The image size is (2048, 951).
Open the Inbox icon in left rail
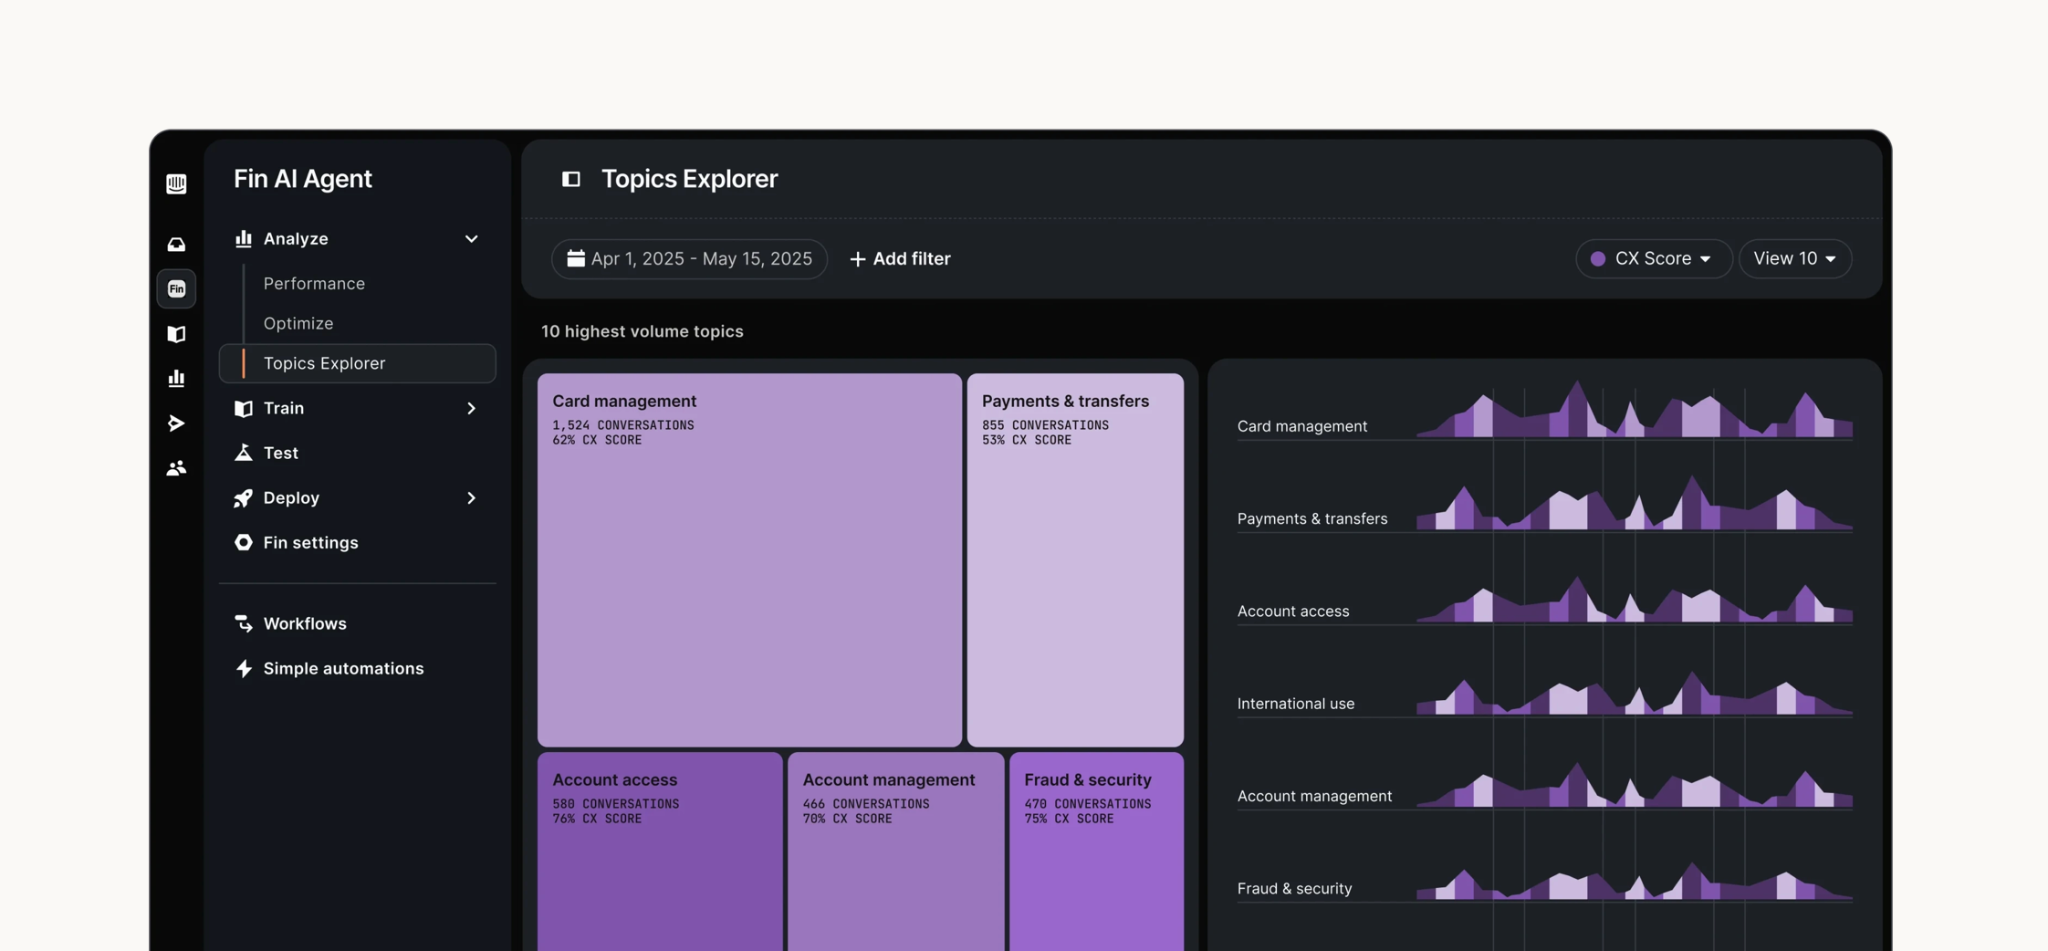click(x=176, y=244)
